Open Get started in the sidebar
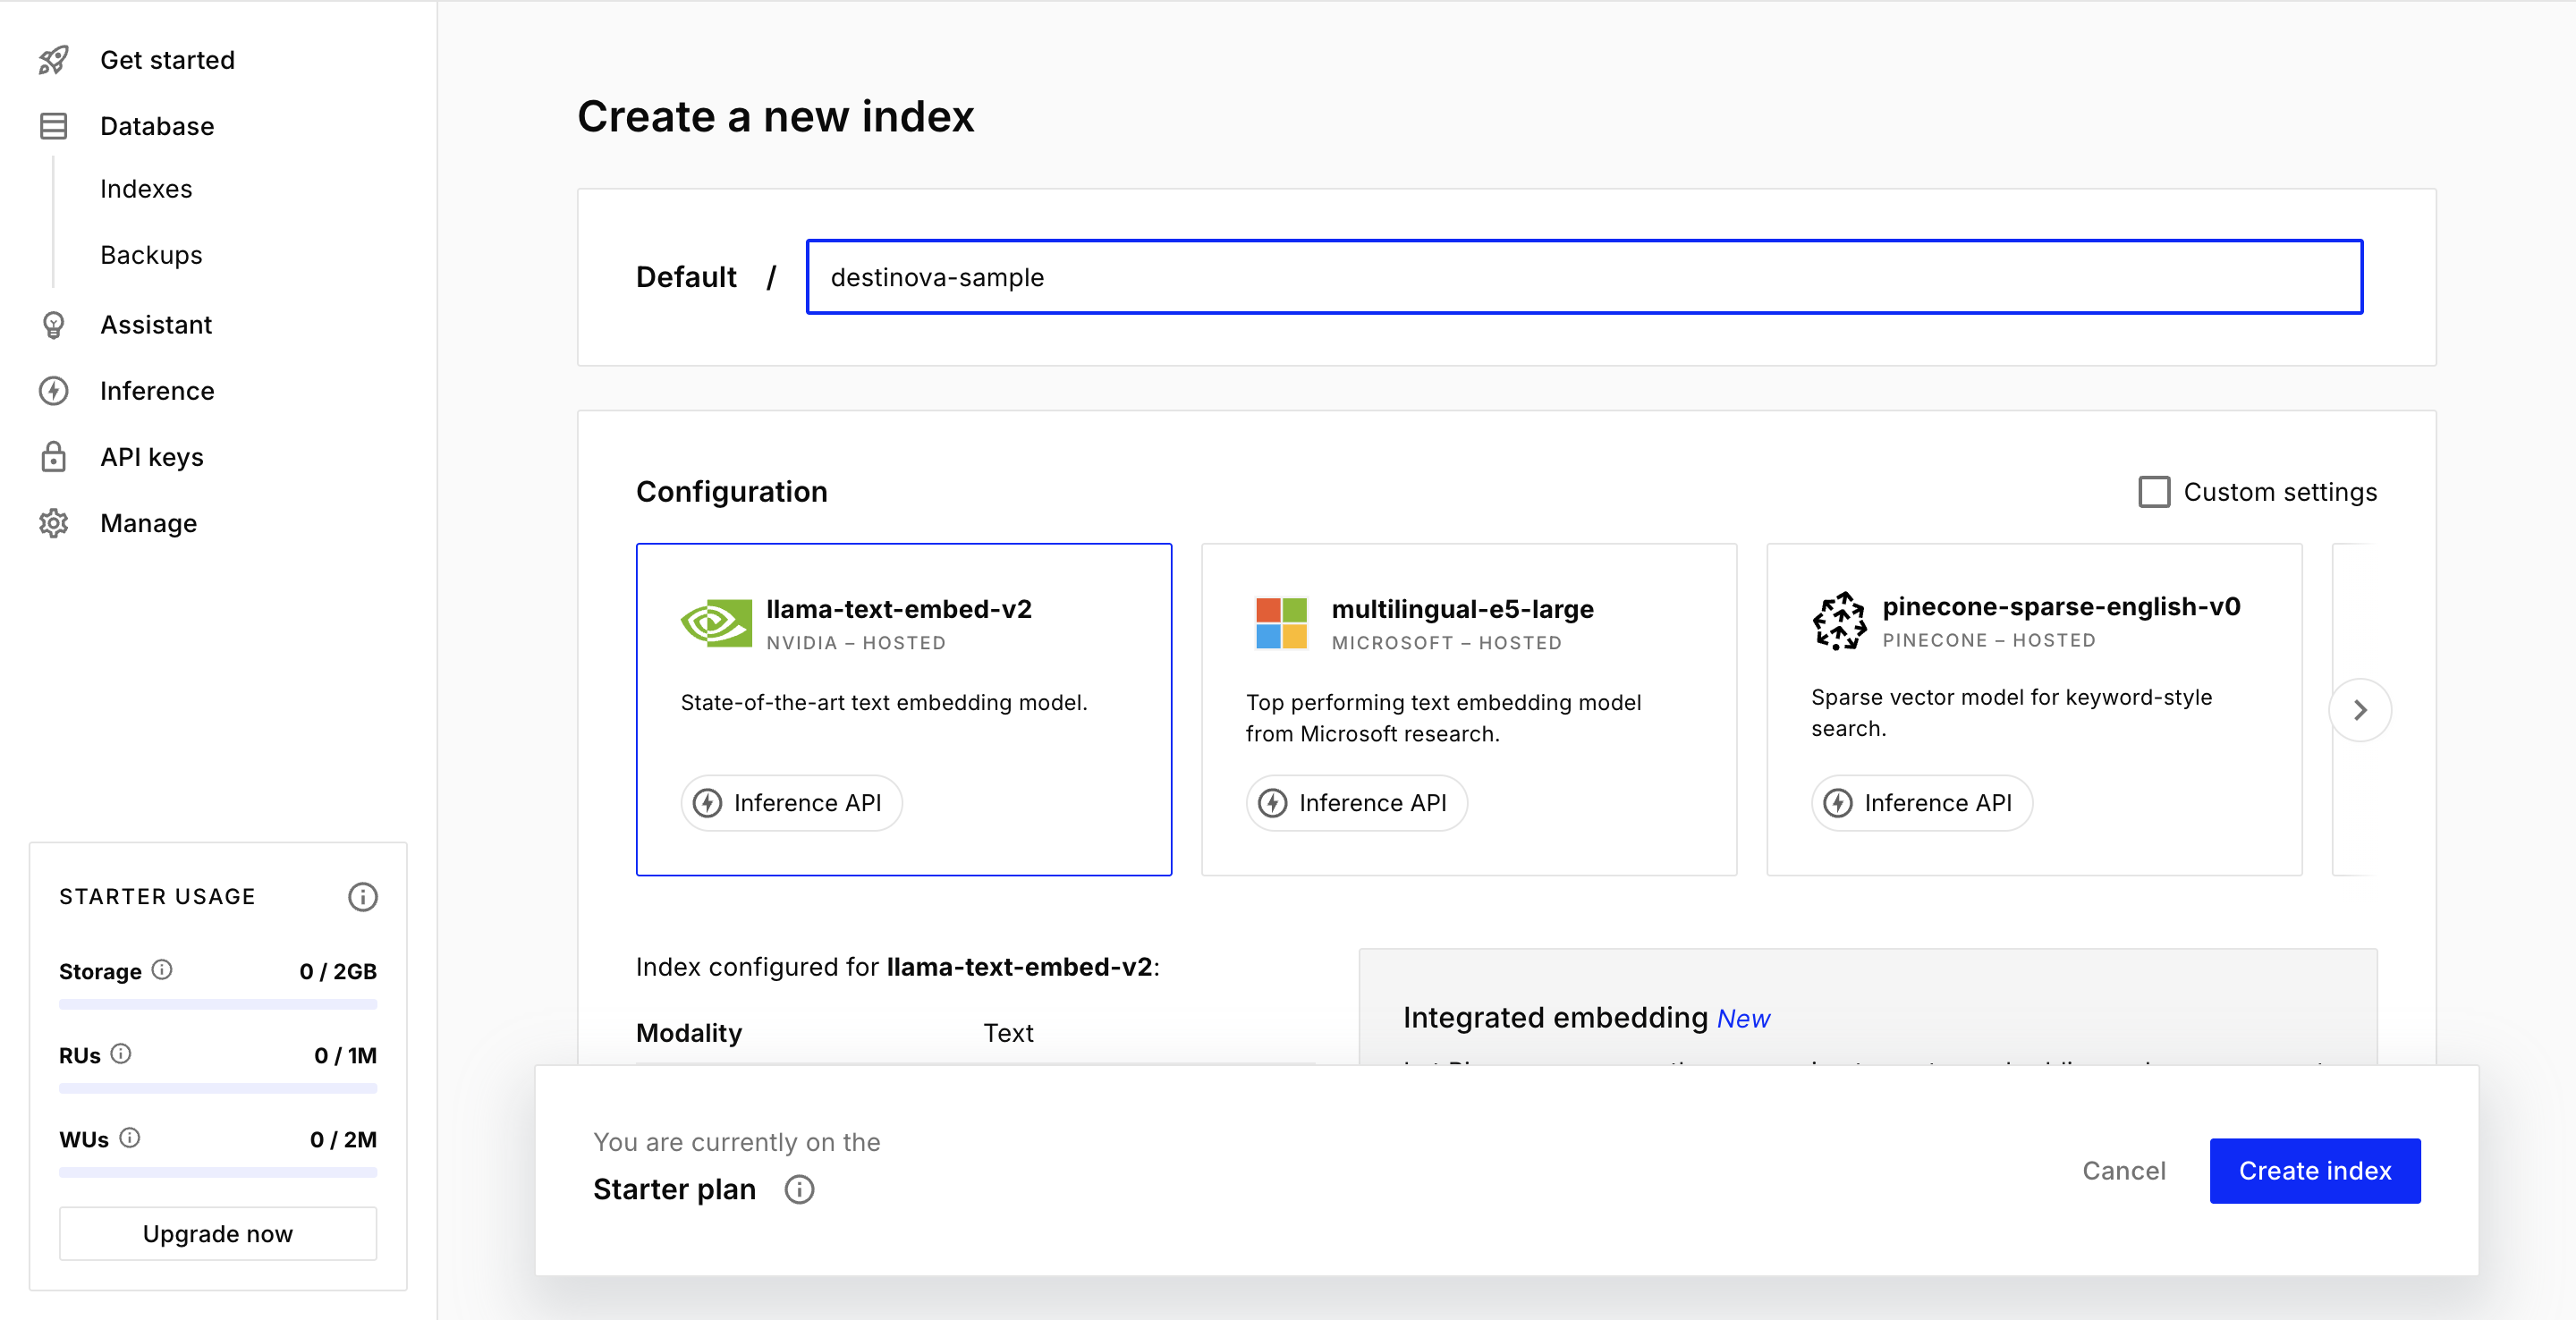 pos(168,60)
